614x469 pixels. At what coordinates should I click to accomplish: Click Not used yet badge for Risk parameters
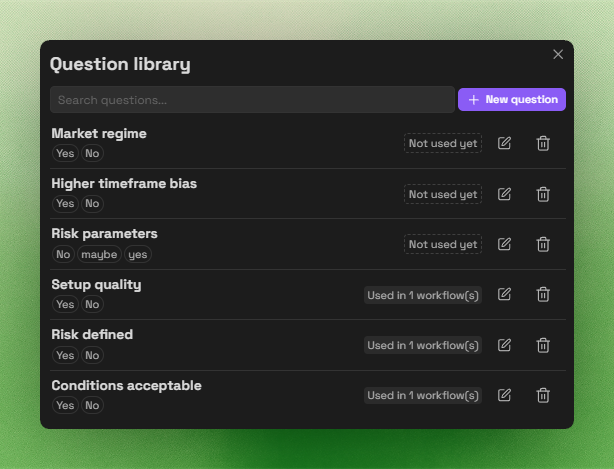pos(443,244)
